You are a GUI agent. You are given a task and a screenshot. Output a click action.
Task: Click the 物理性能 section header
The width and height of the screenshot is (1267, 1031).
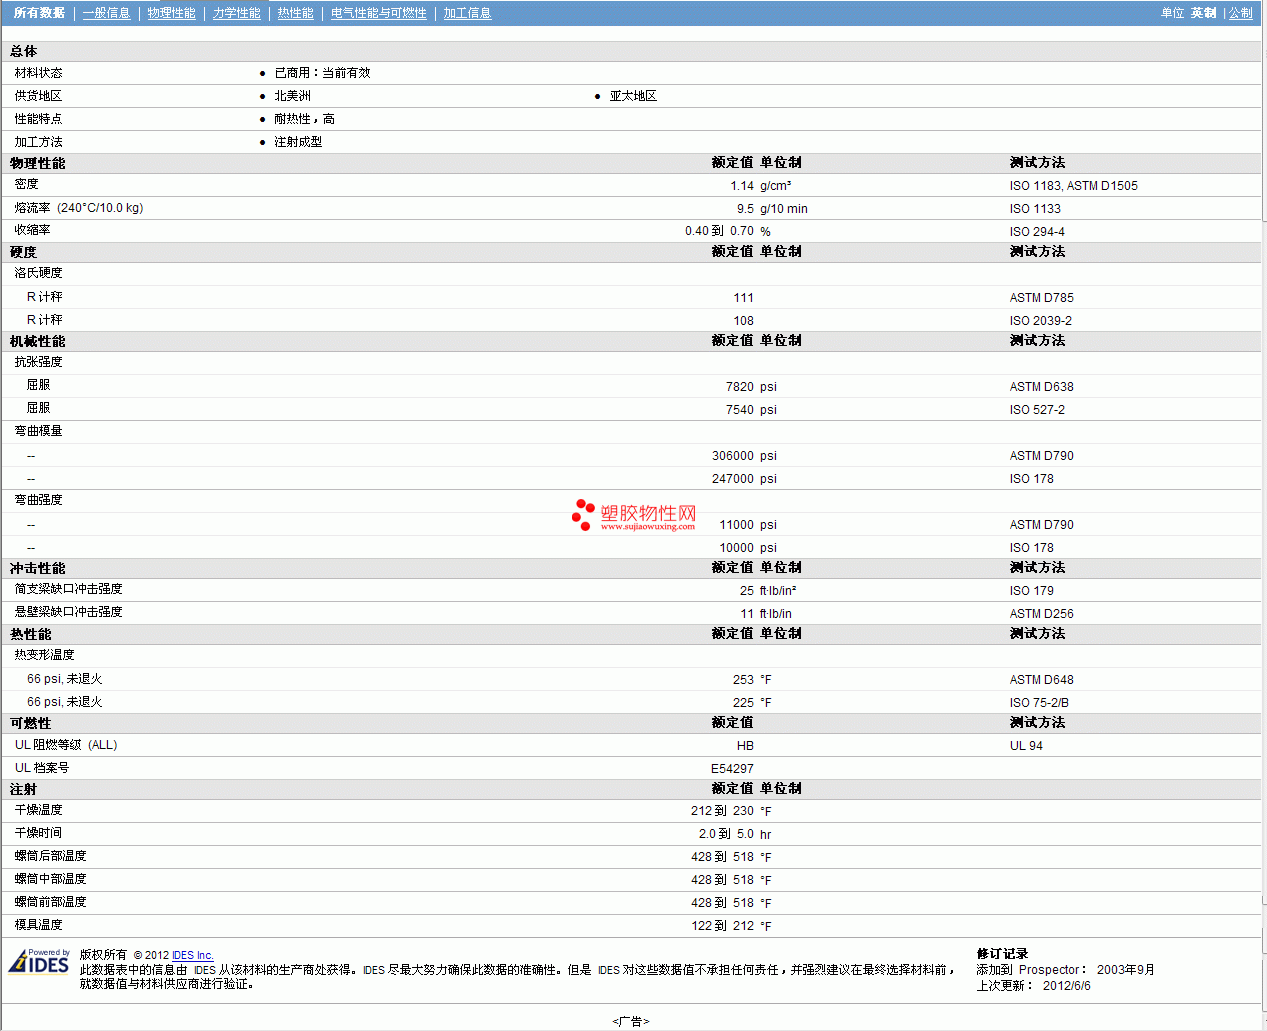(x=38, y=163)
